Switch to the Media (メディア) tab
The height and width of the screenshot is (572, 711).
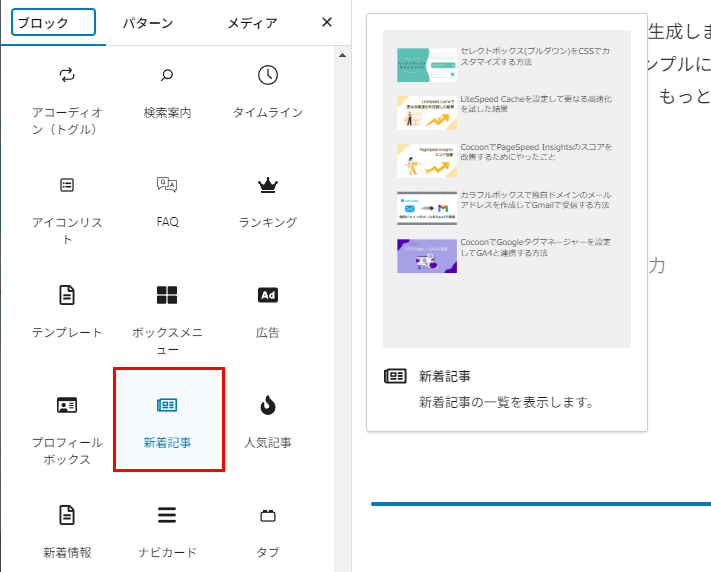pyautogui.click(x=252, y=23)
